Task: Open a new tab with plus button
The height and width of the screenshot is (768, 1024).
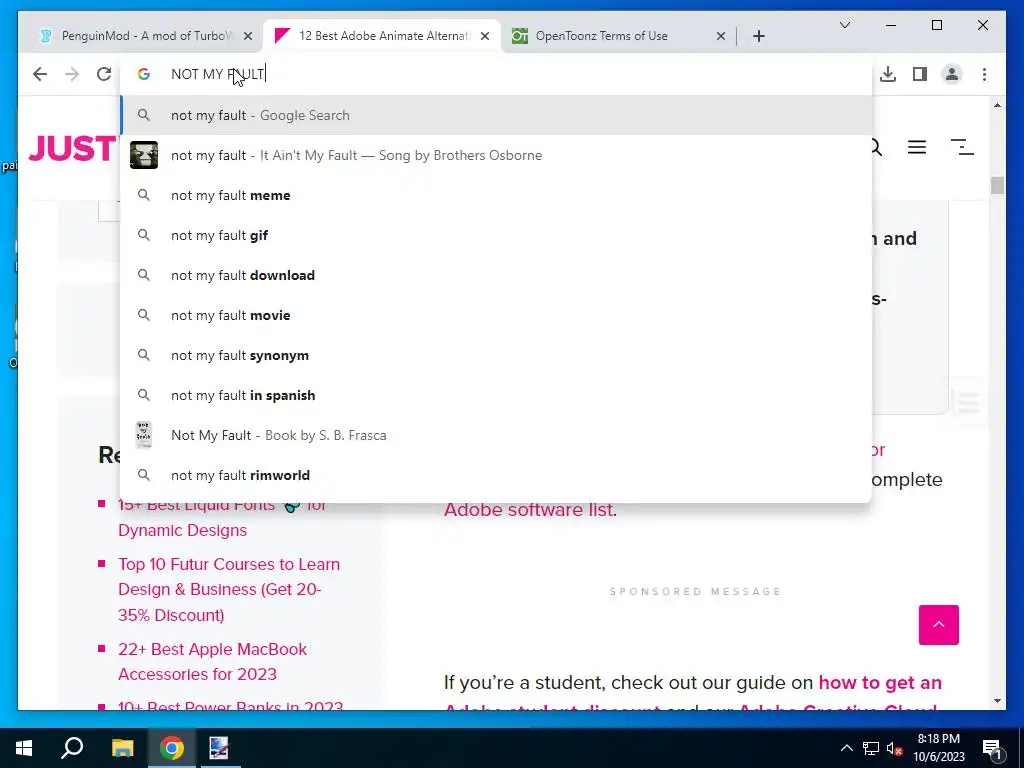Action: coord(758,36)
